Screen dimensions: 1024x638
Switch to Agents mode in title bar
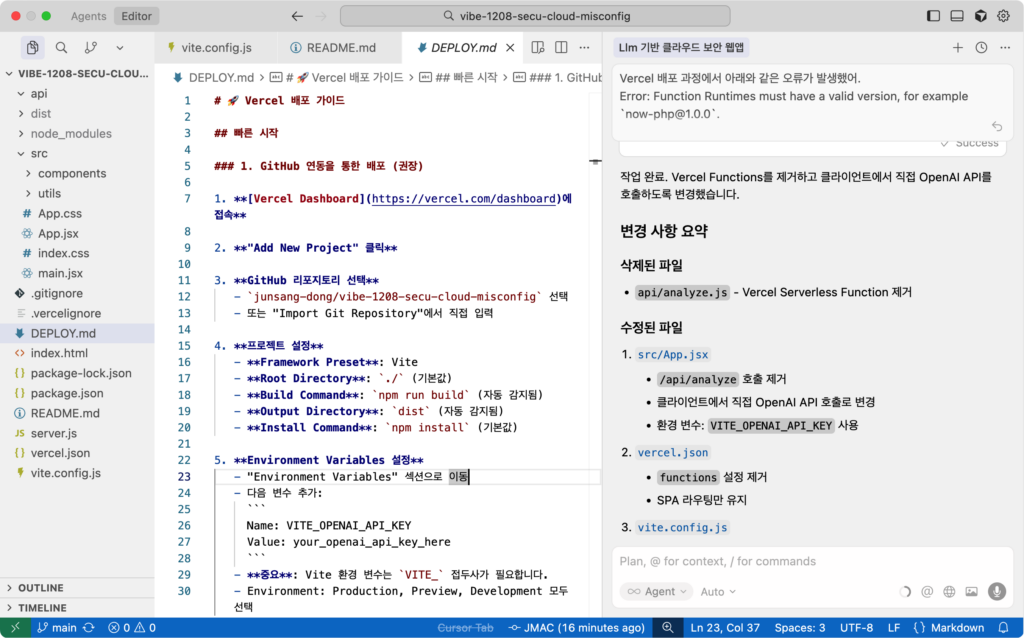coord(89,16)
